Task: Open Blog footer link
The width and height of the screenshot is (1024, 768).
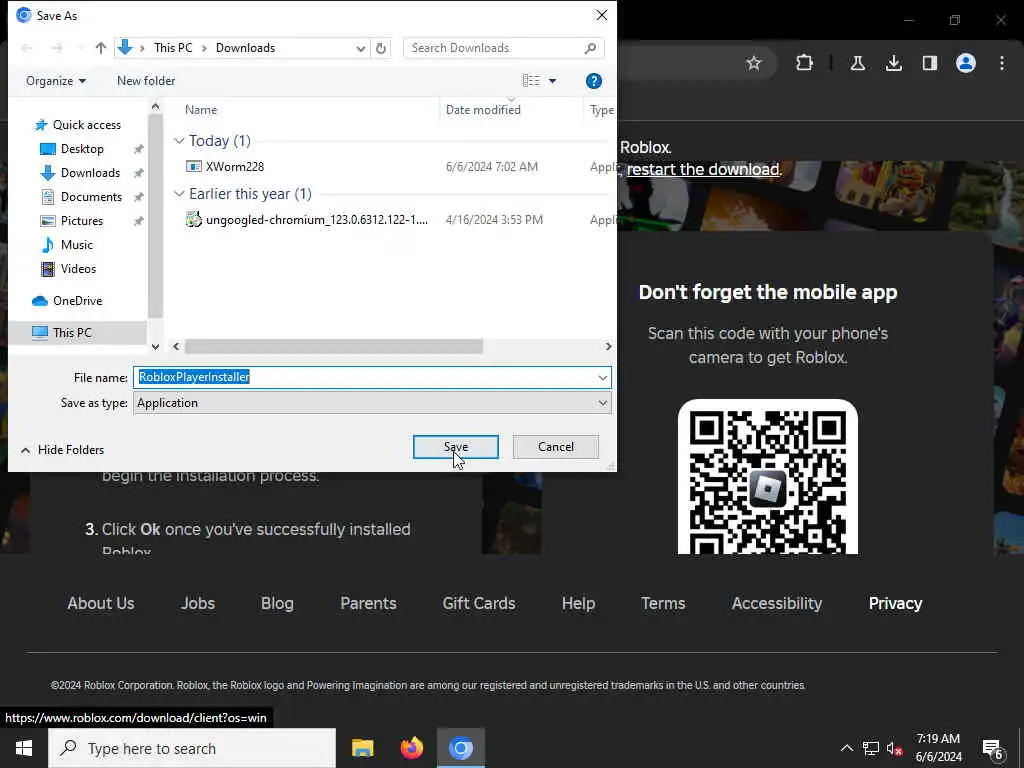Action: 277,603
